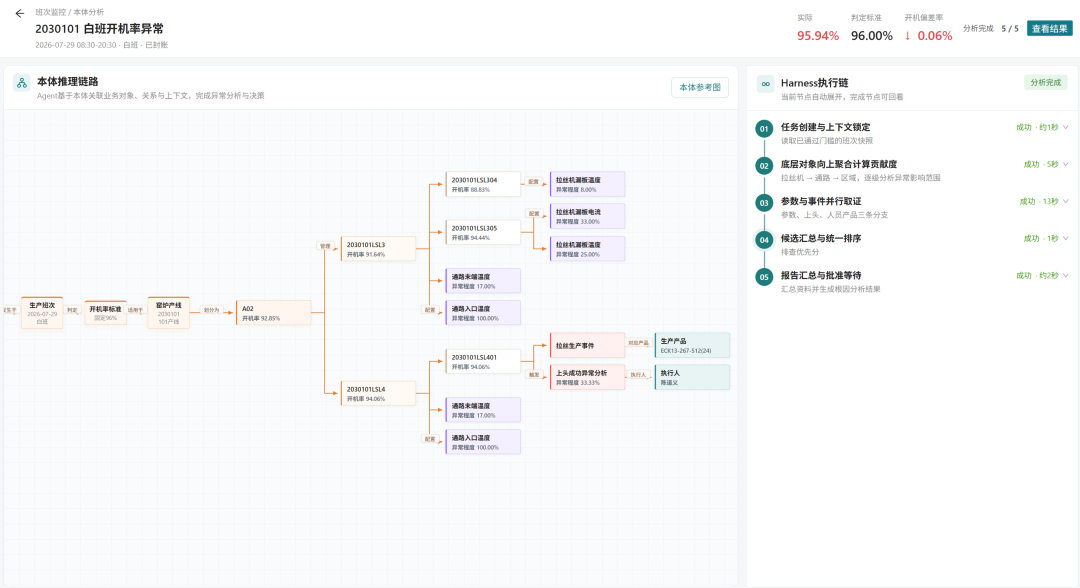
Task: Expand the 参数与事件并行取证 step chevron
Action: point(1066,202)
